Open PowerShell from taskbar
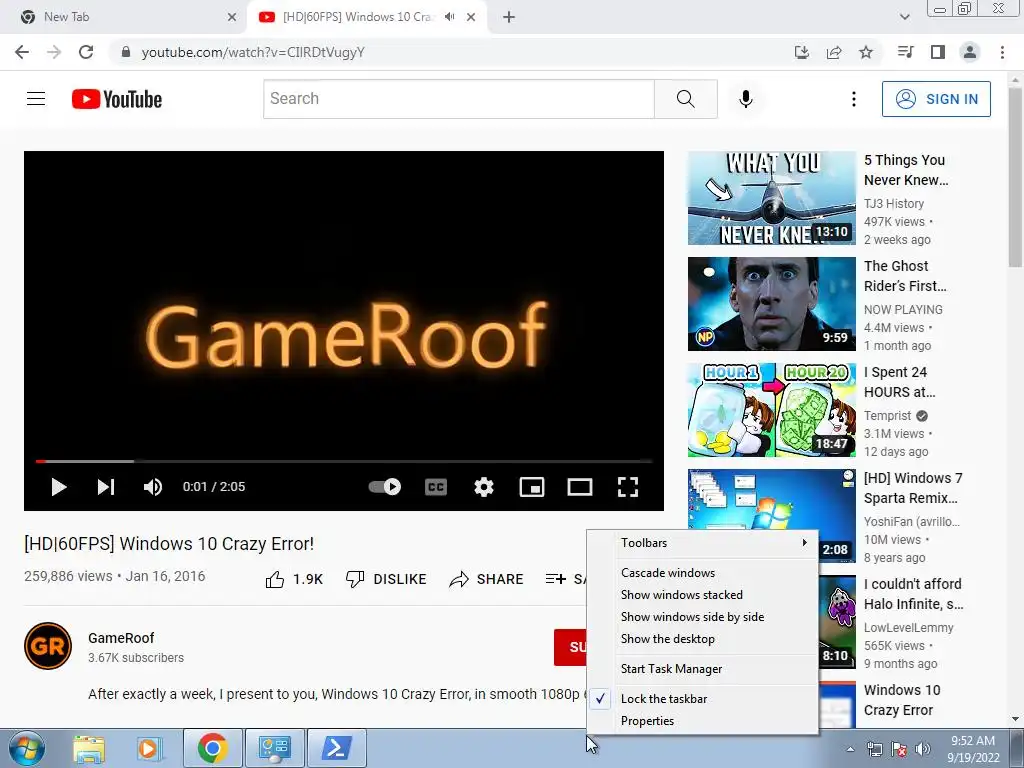The height and width of the screenshot is (768, 1024). pyautogui.click(x=337, y=748)
